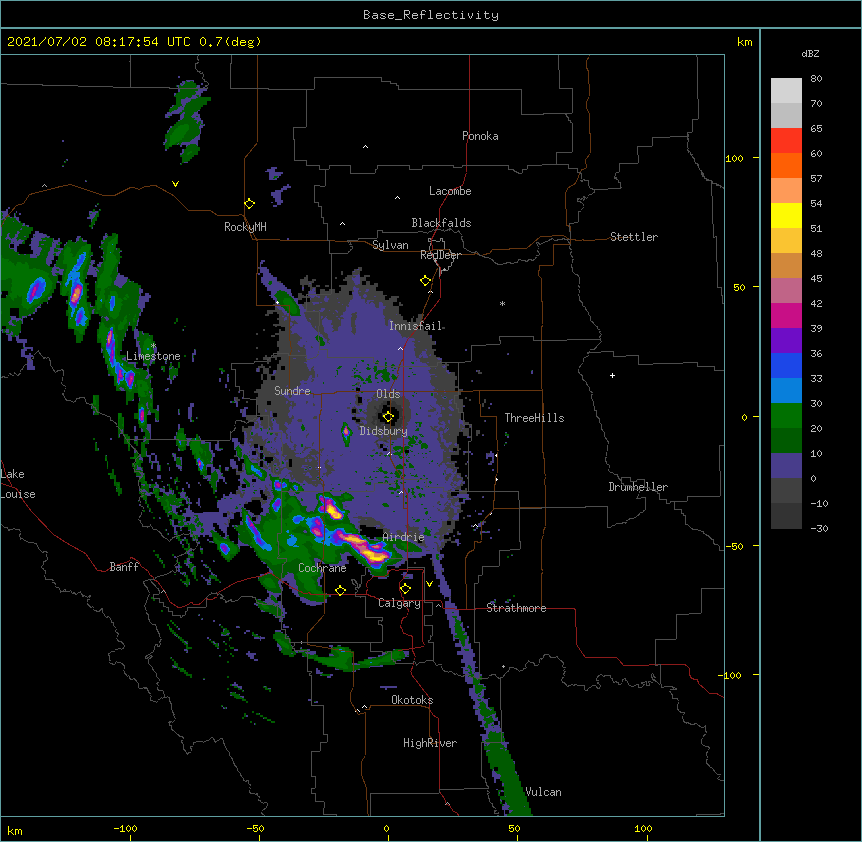Click the white asterisk above Limestone label

point(153,346)
